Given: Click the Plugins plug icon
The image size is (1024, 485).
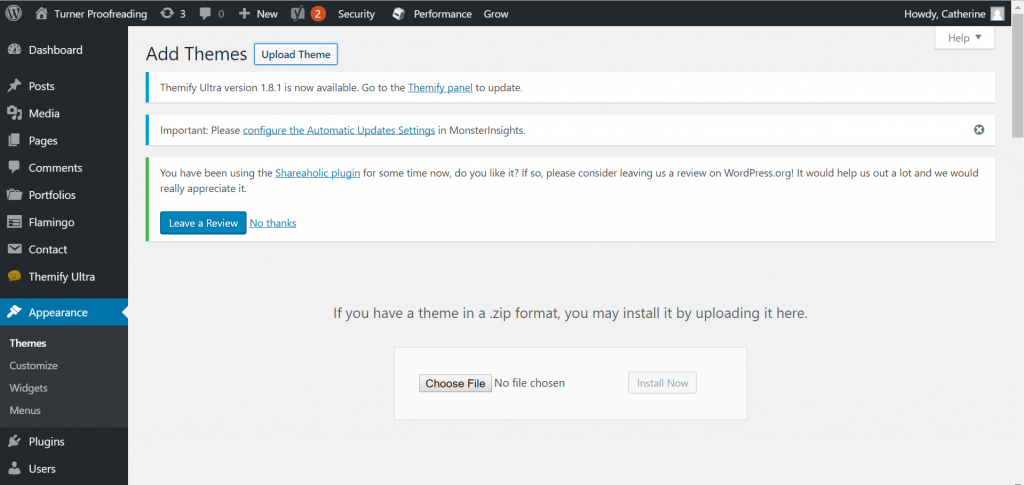Looking at the screenshot, I should pos(14,441).
